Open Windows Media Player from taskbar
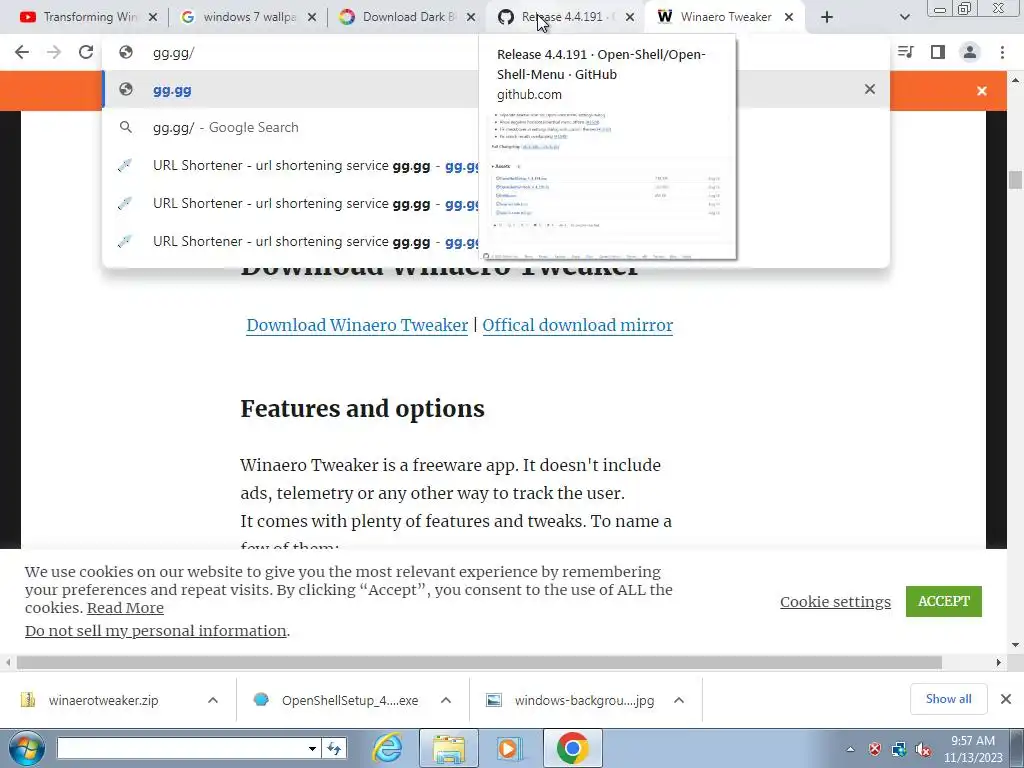Viewport: 1024px width, 768px height. [x=508, y=748]
